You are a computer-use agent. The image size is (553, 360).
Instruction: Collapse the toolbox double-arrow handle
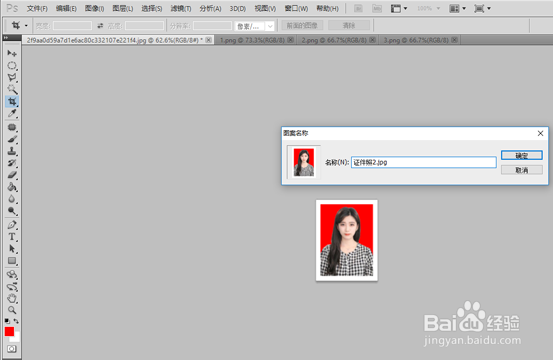point(6,37)
